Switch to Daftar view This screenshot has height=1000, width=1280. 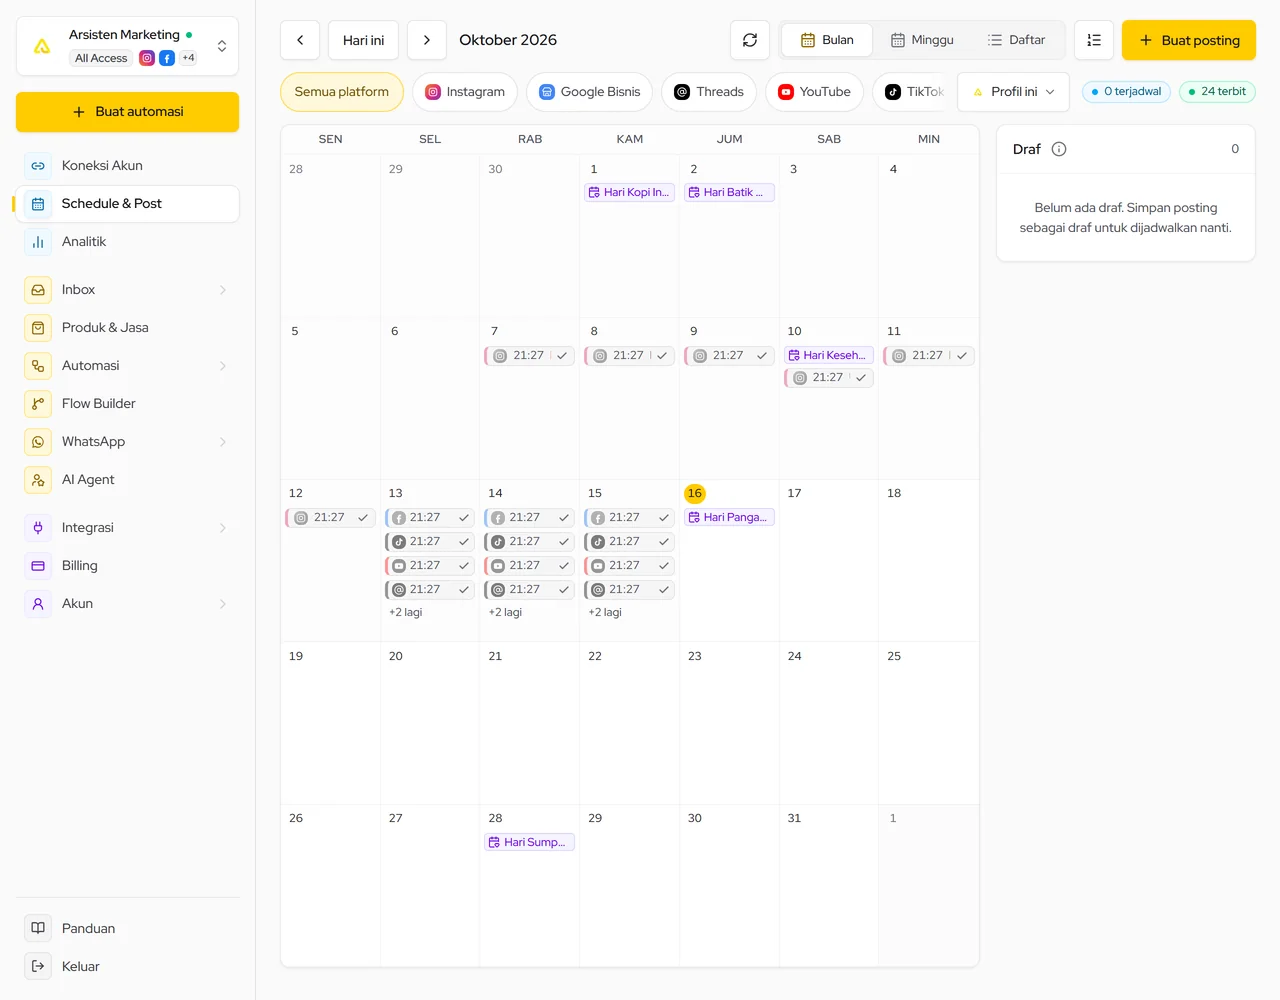1016,40
